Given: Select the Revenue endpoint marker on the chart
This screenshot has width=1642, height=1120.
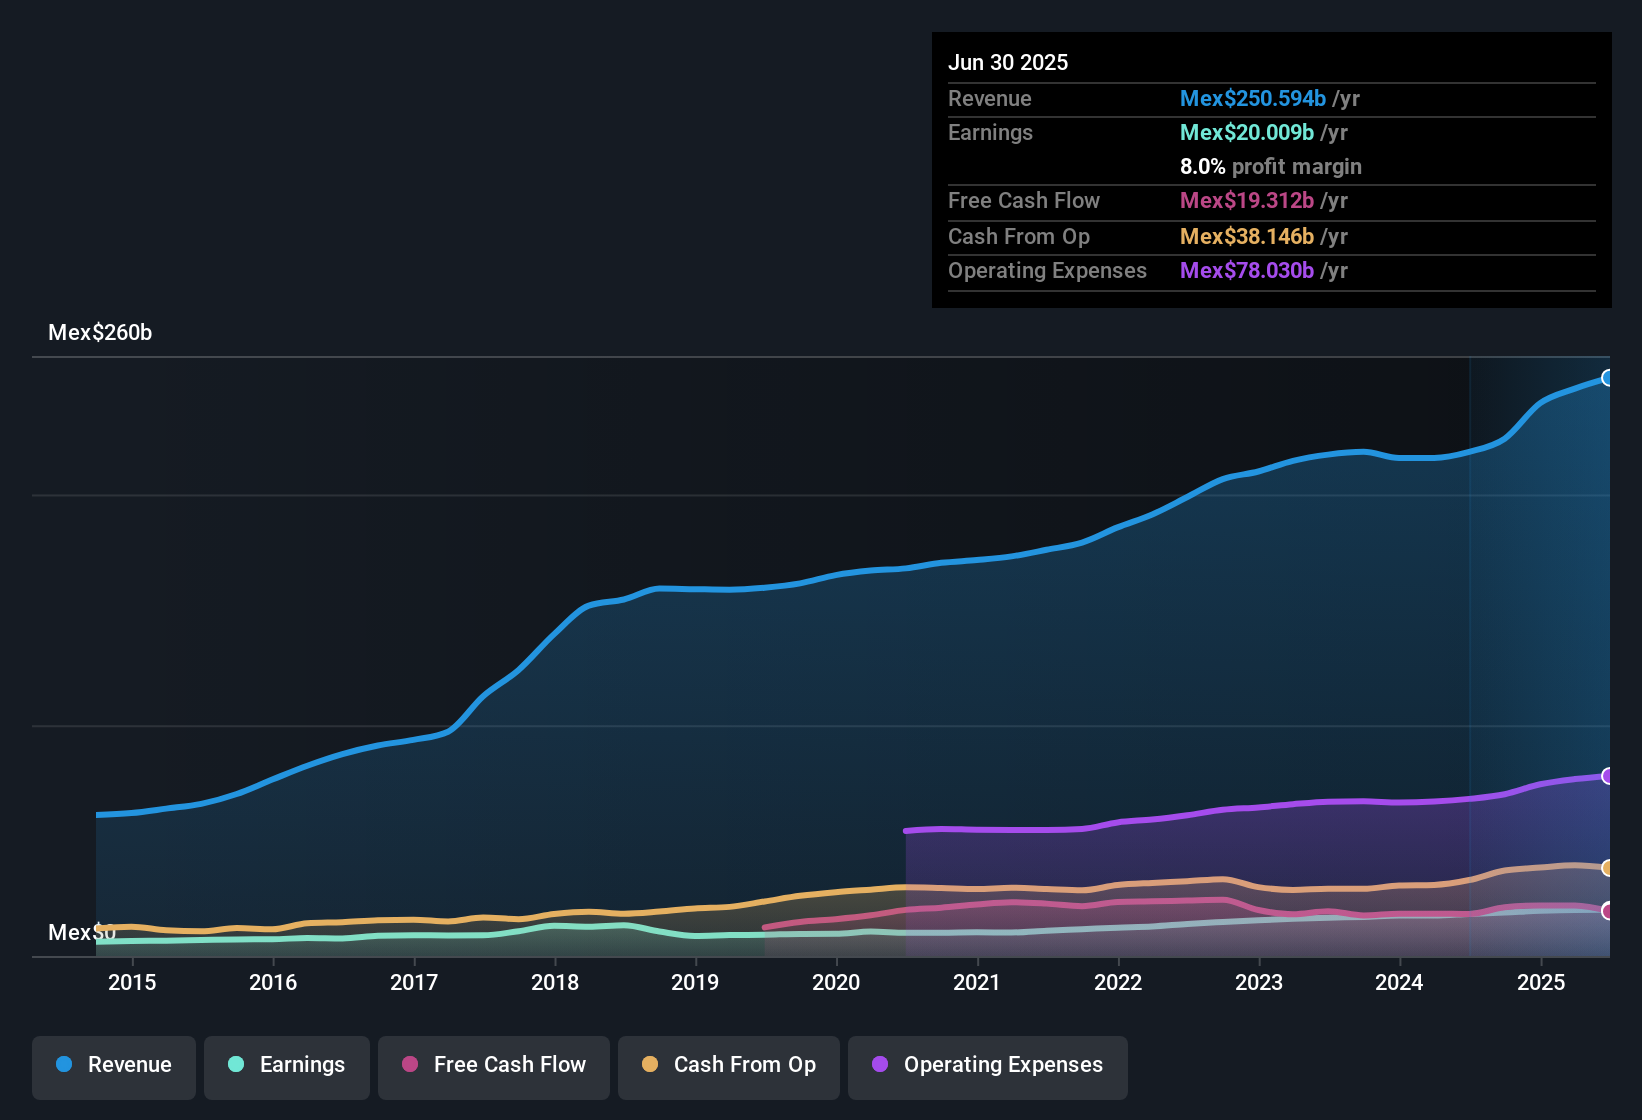Looking at the screenshot, I should [1607, 378].
